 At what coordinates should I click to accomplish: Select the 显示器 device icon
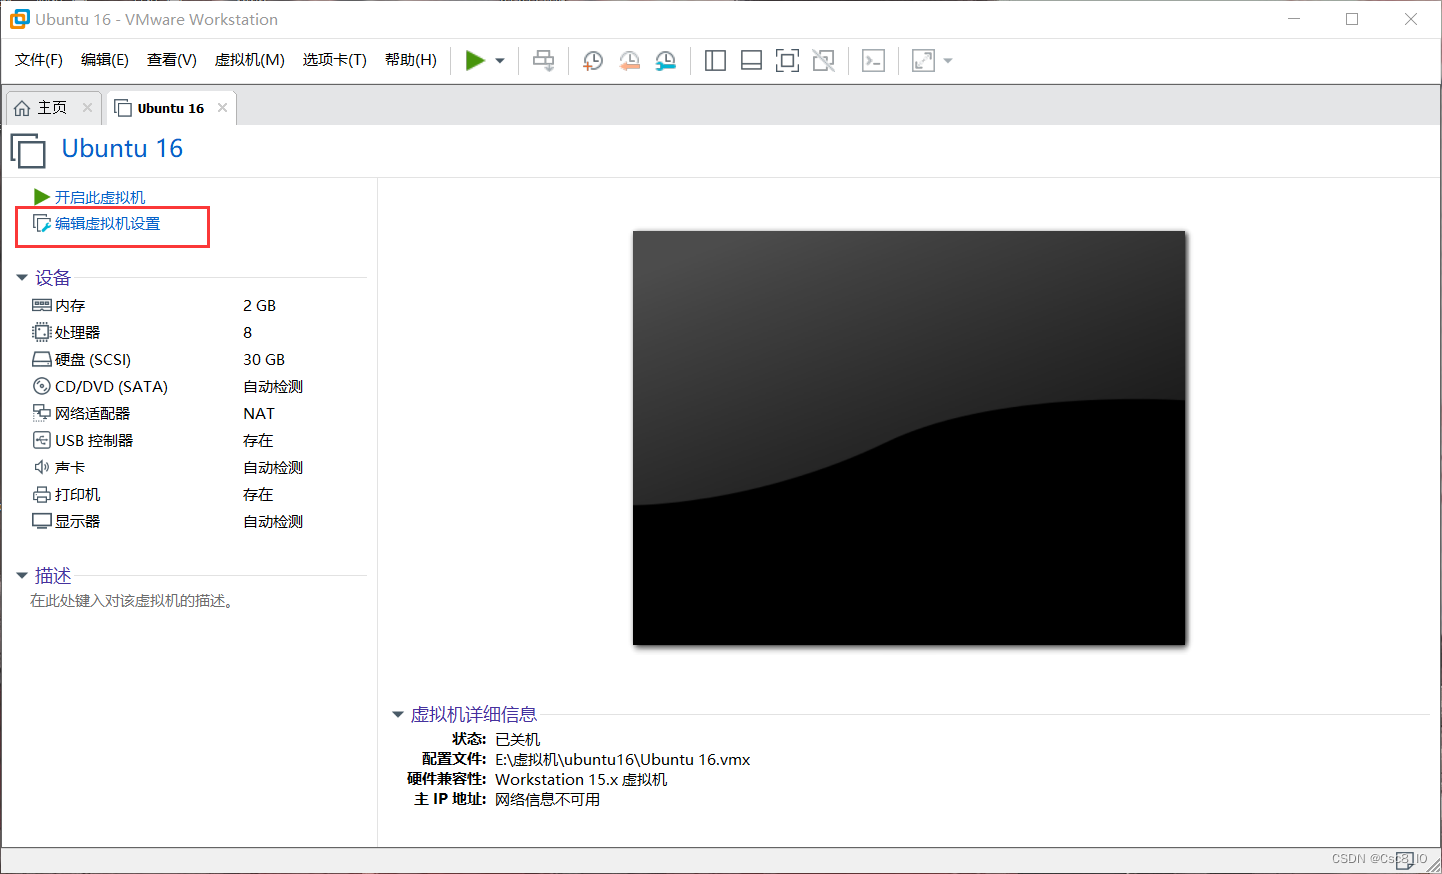click(41, 521)
